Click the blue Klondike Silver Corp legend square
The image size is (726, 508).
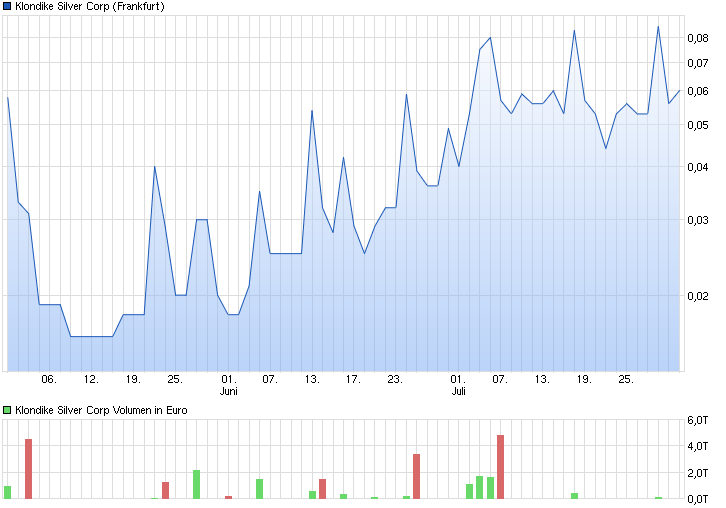(7, 6)
